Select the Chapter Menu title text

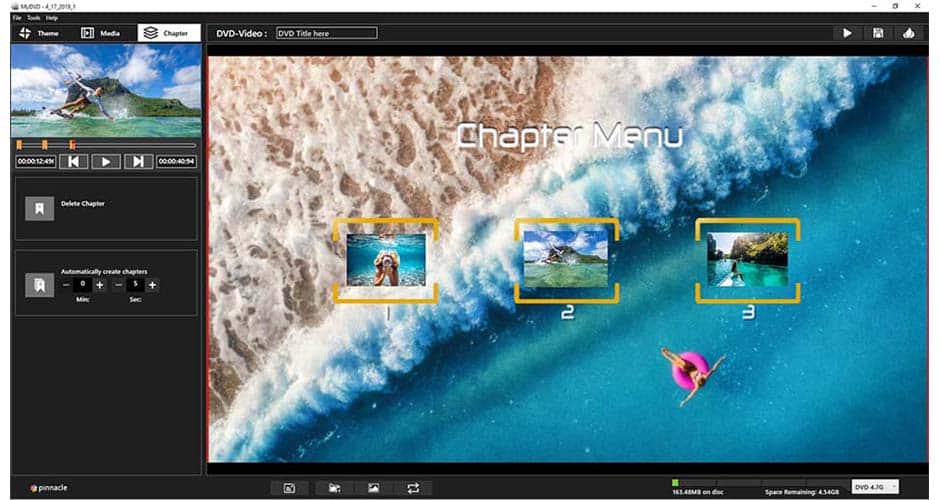tap(570, 135)
